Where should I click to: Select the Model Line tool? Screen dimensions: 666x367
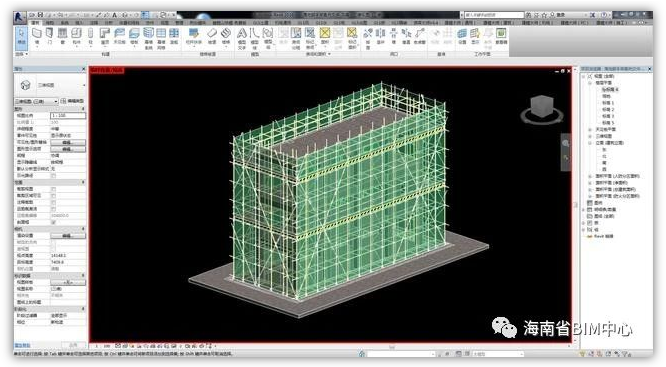[x=254, y=38]
